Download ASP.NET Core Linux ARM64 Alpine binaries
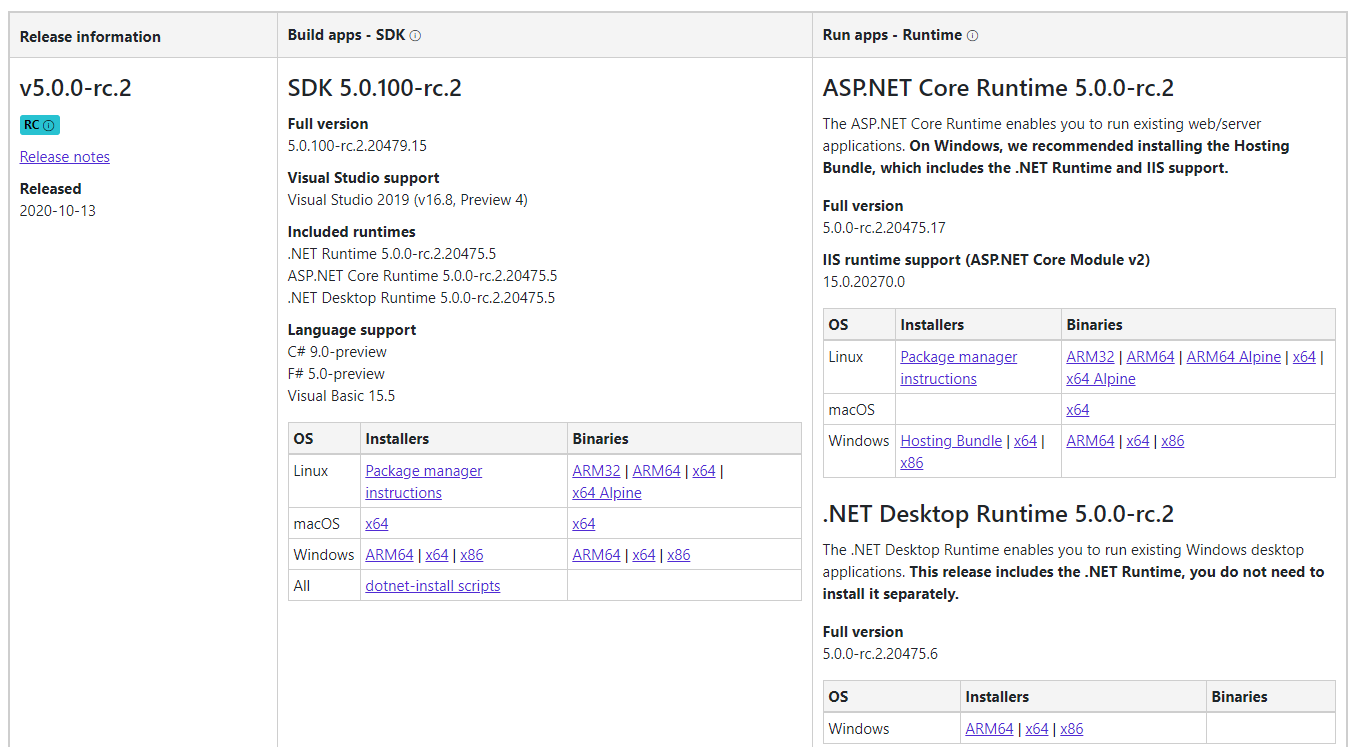 (x=1233, y=356)
